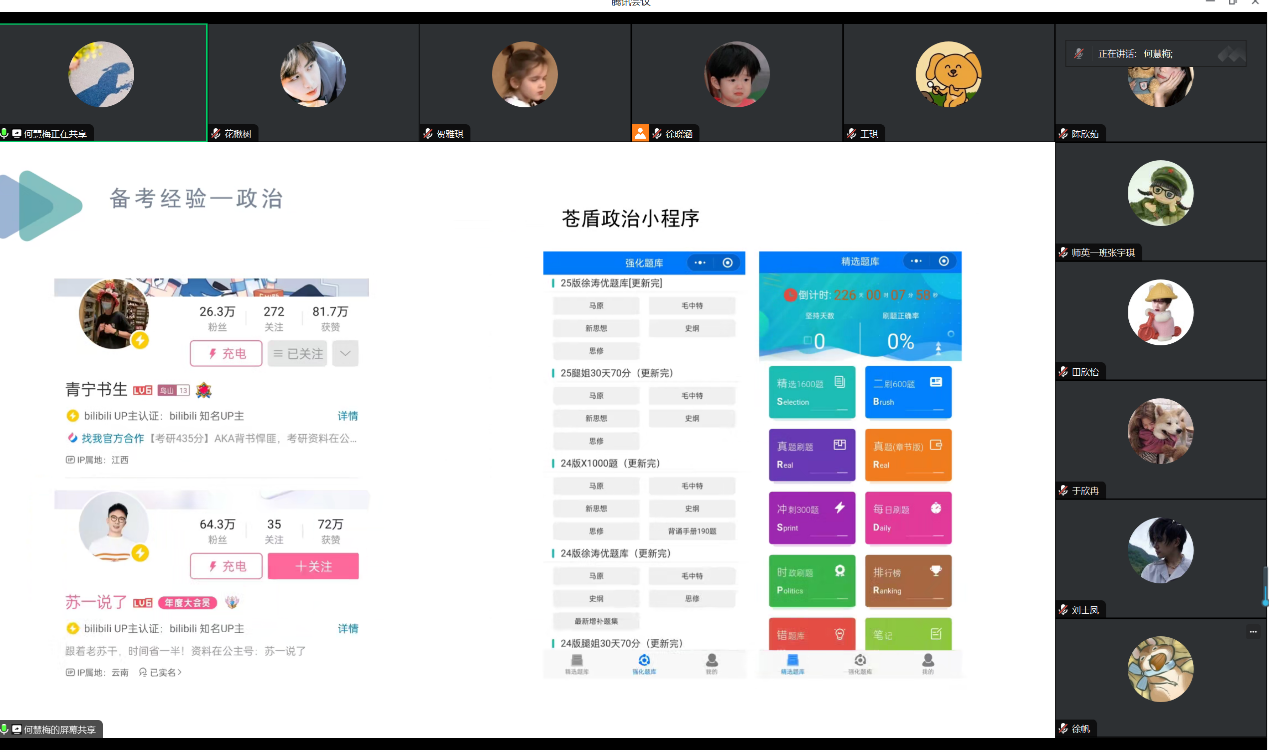
Task: Open the 排行榜 Ranking trophy tile
Action: pos(908,581)
